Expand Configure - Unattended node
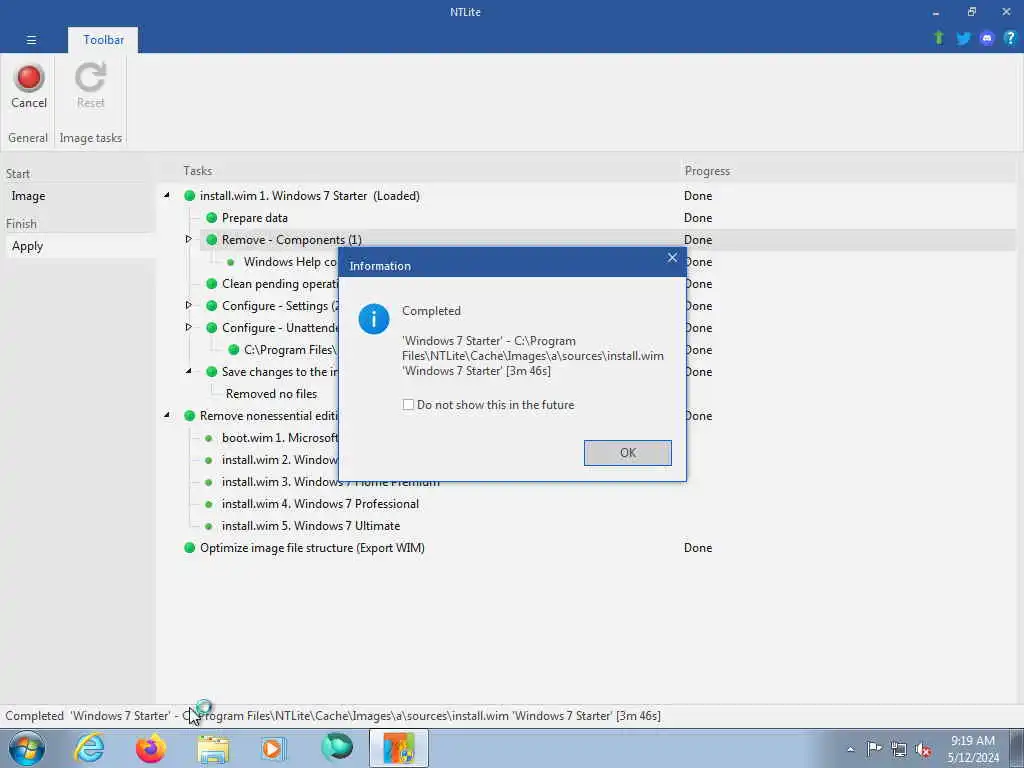Screen dimensions: 1024x768 (189, 327)
